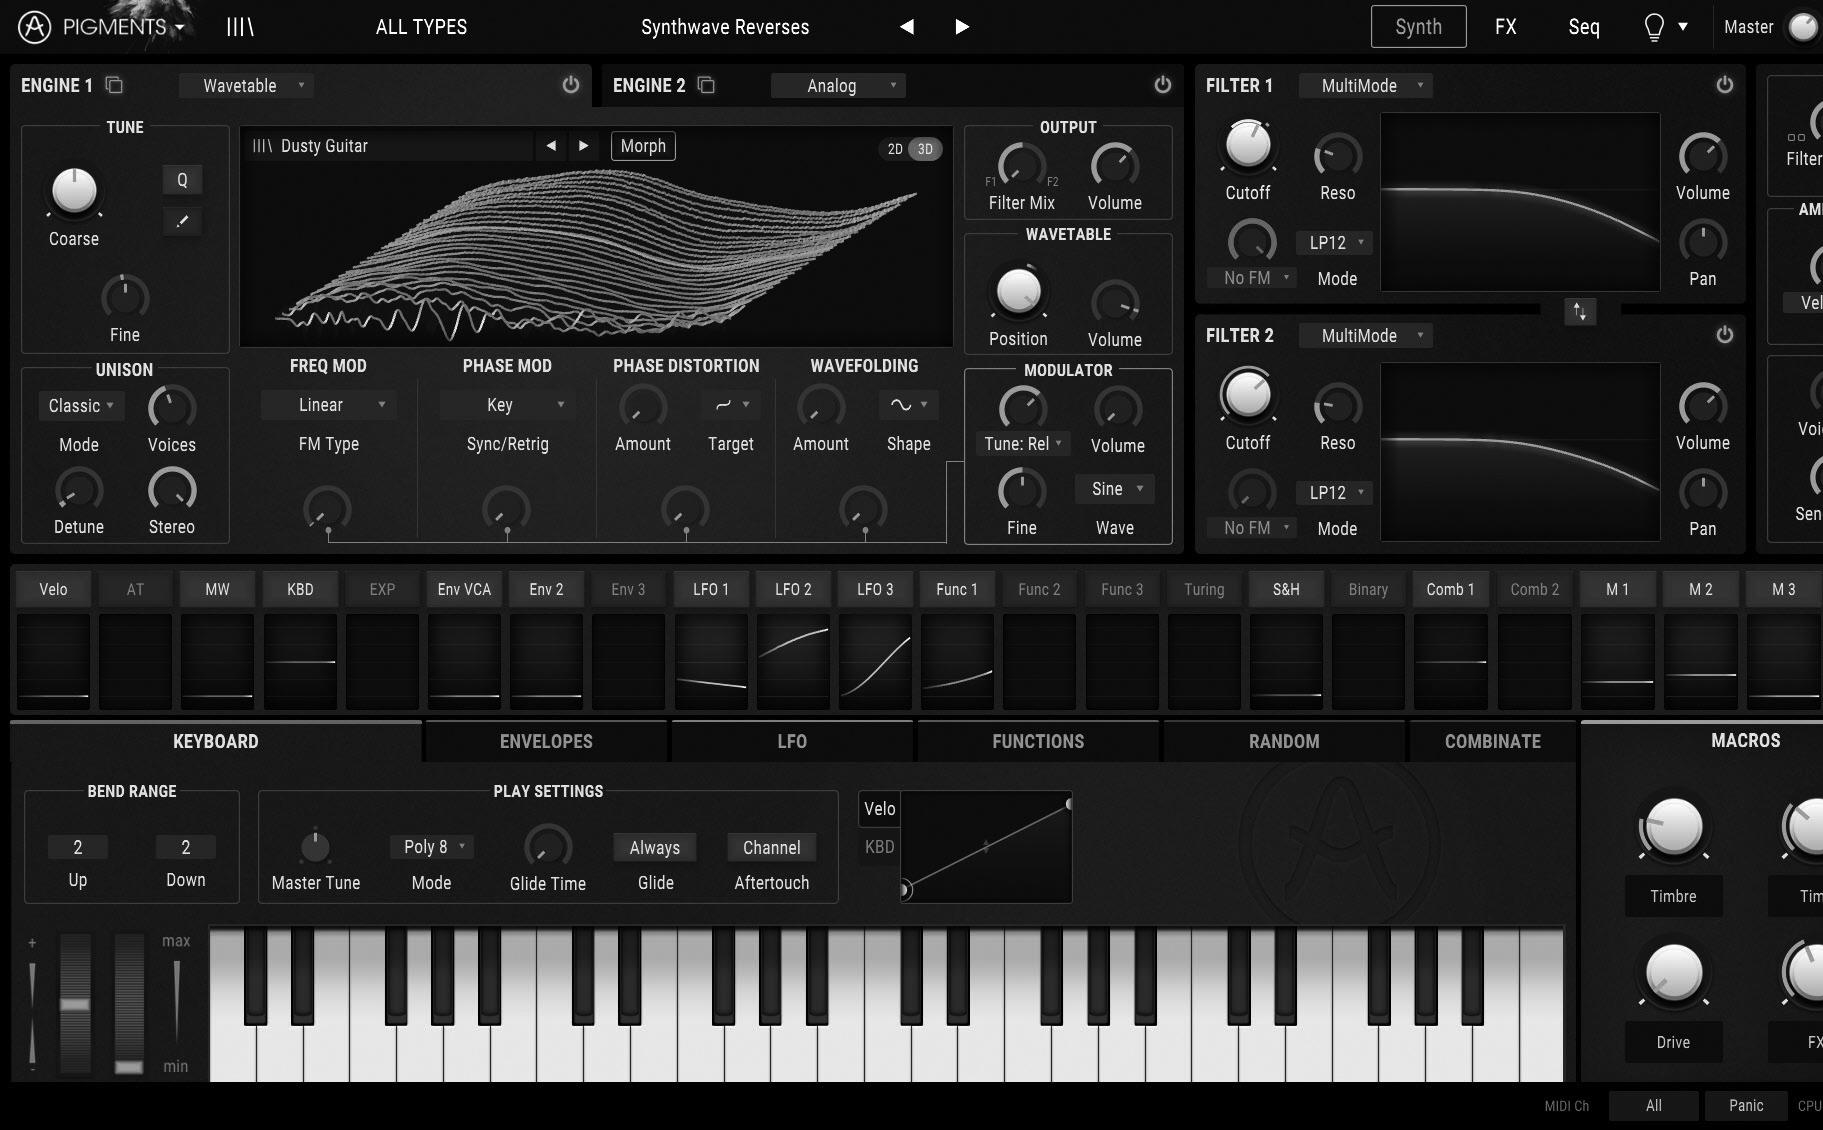Click the Master volume knob
This screenshot has width=1823, height=1130.
click(x=1803, y=27)
